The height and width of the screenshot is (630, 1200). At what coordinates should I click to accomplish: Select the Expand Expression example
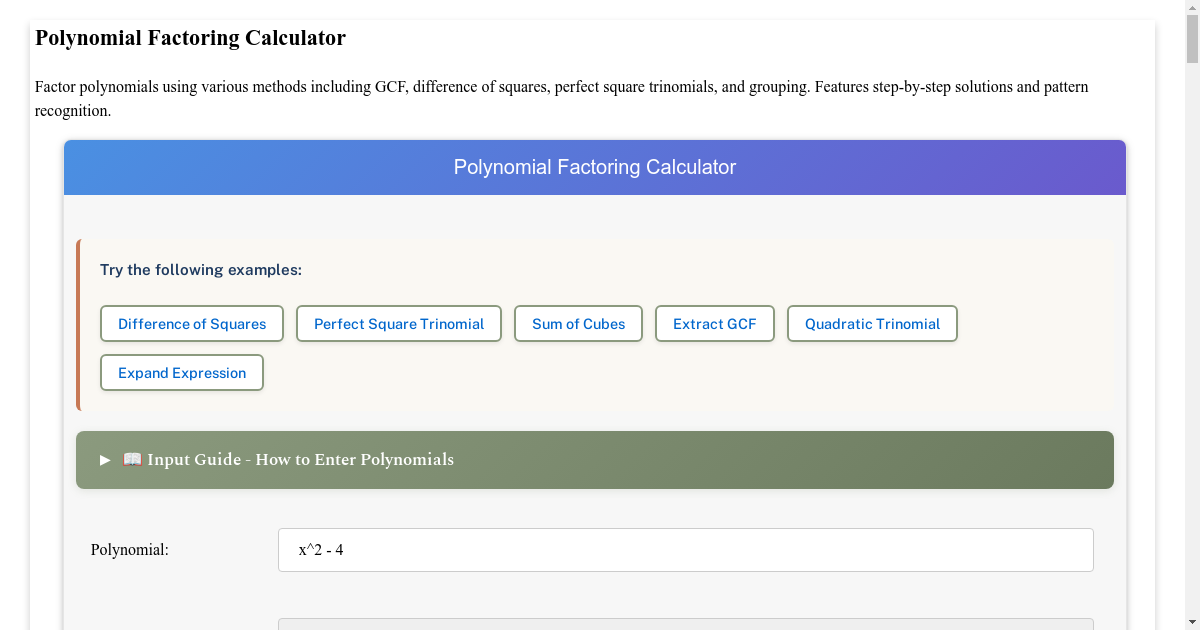181,372
